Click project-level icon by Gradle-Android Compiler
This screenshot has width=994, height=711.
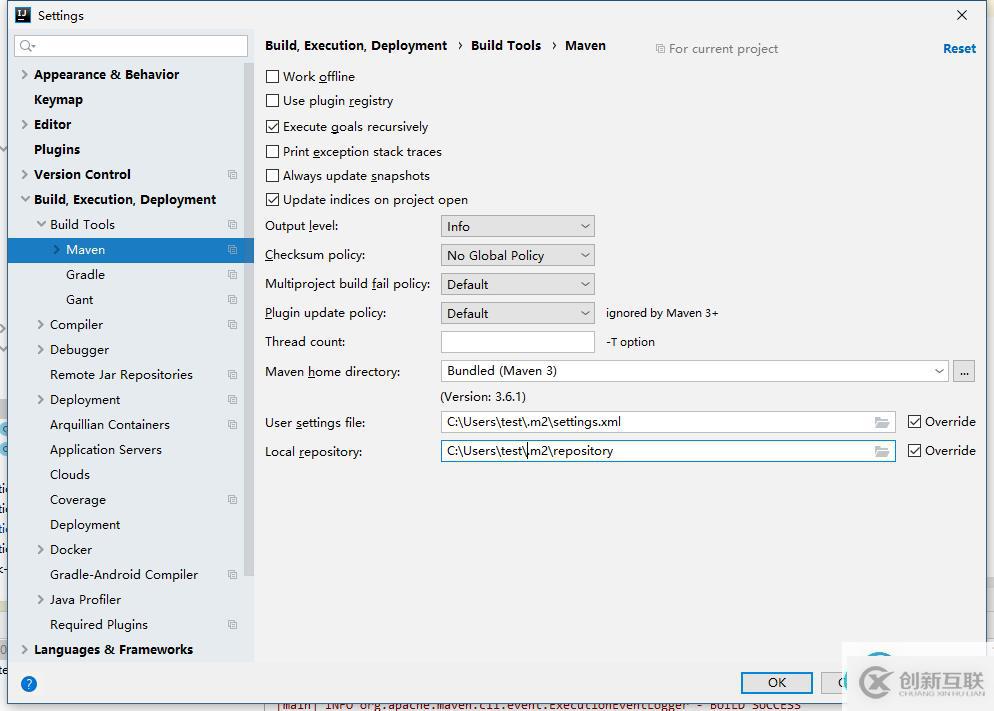pos(233,575)
